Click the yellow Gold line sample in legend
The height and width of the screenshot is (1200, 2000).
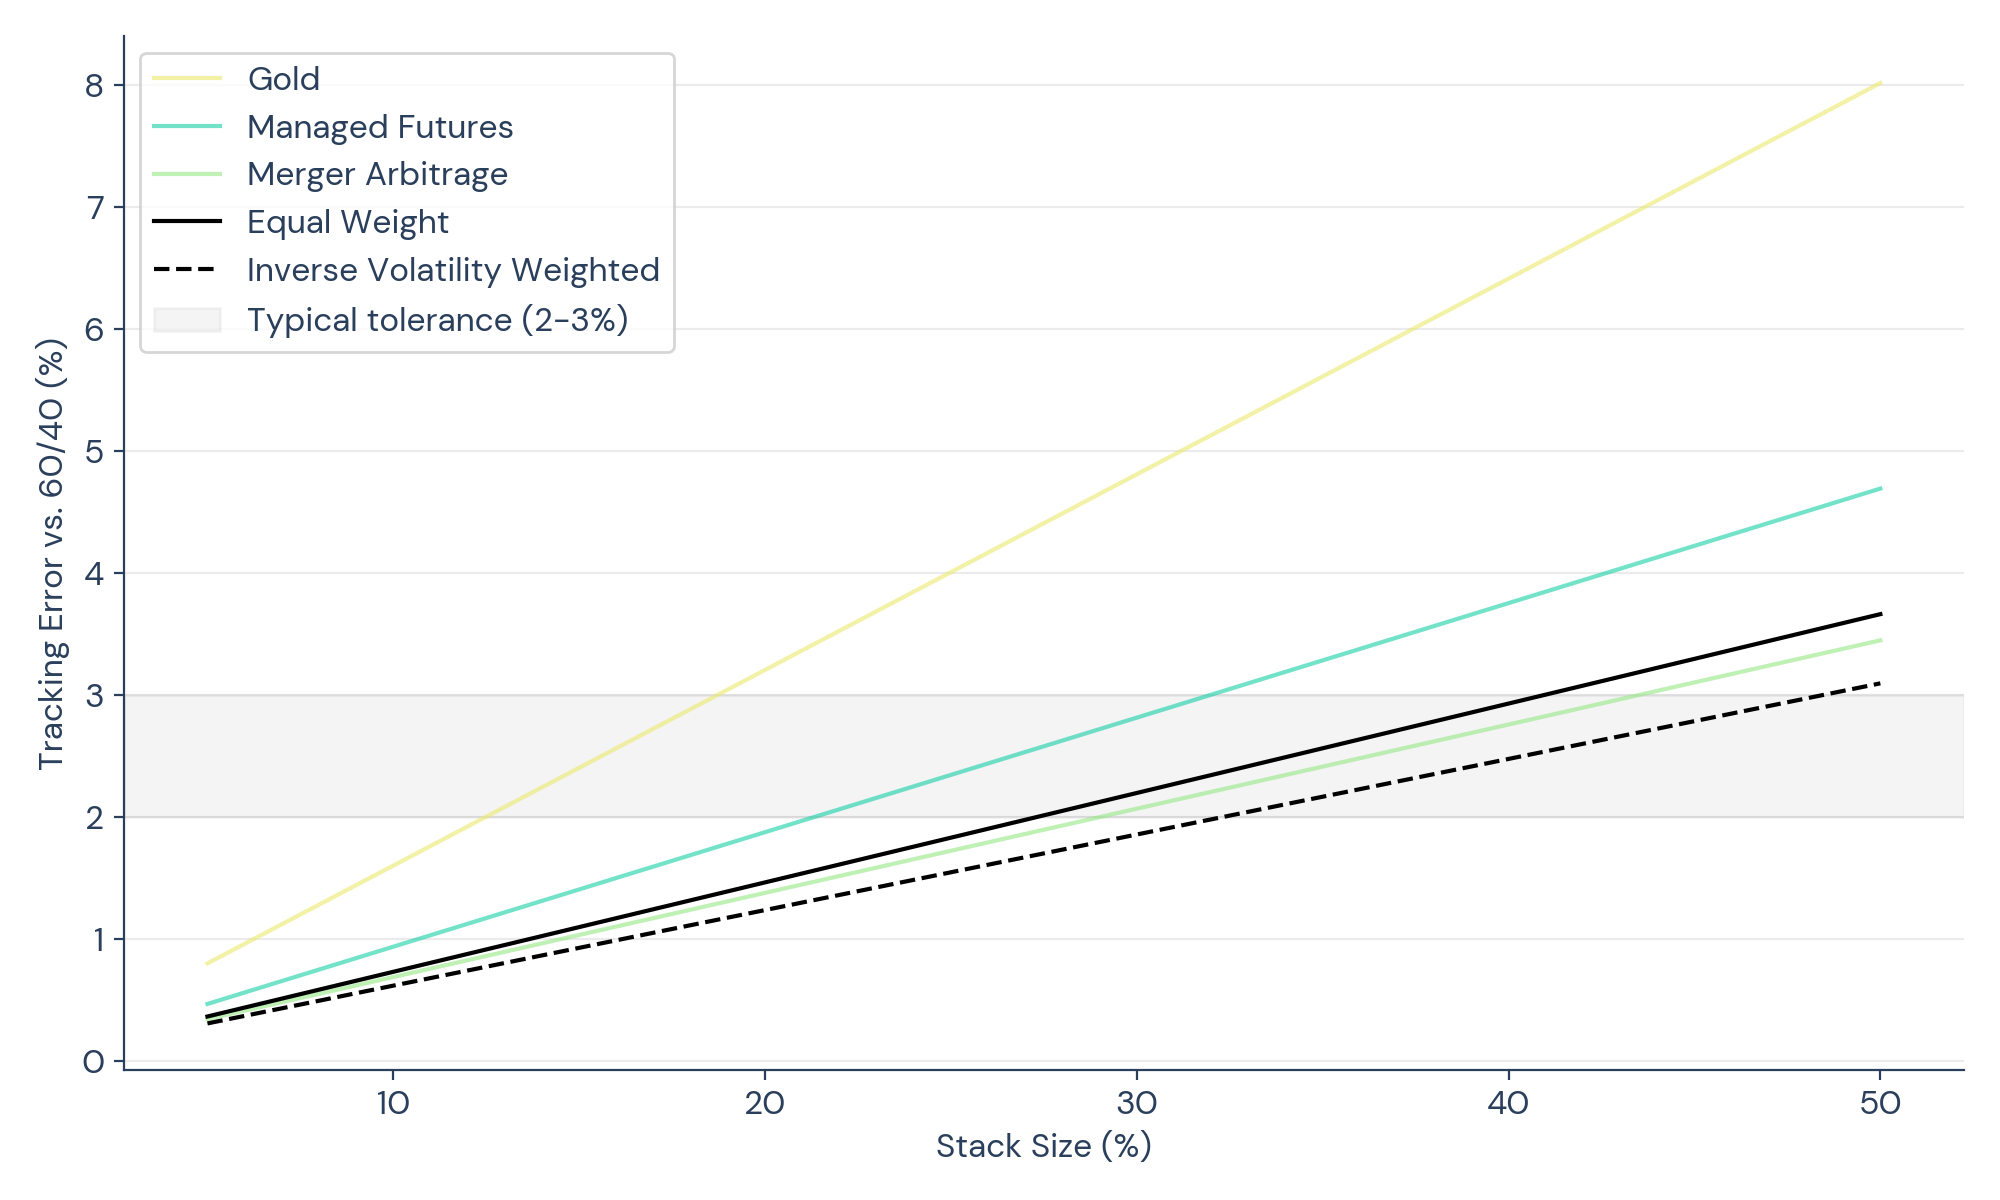point(187,78)
